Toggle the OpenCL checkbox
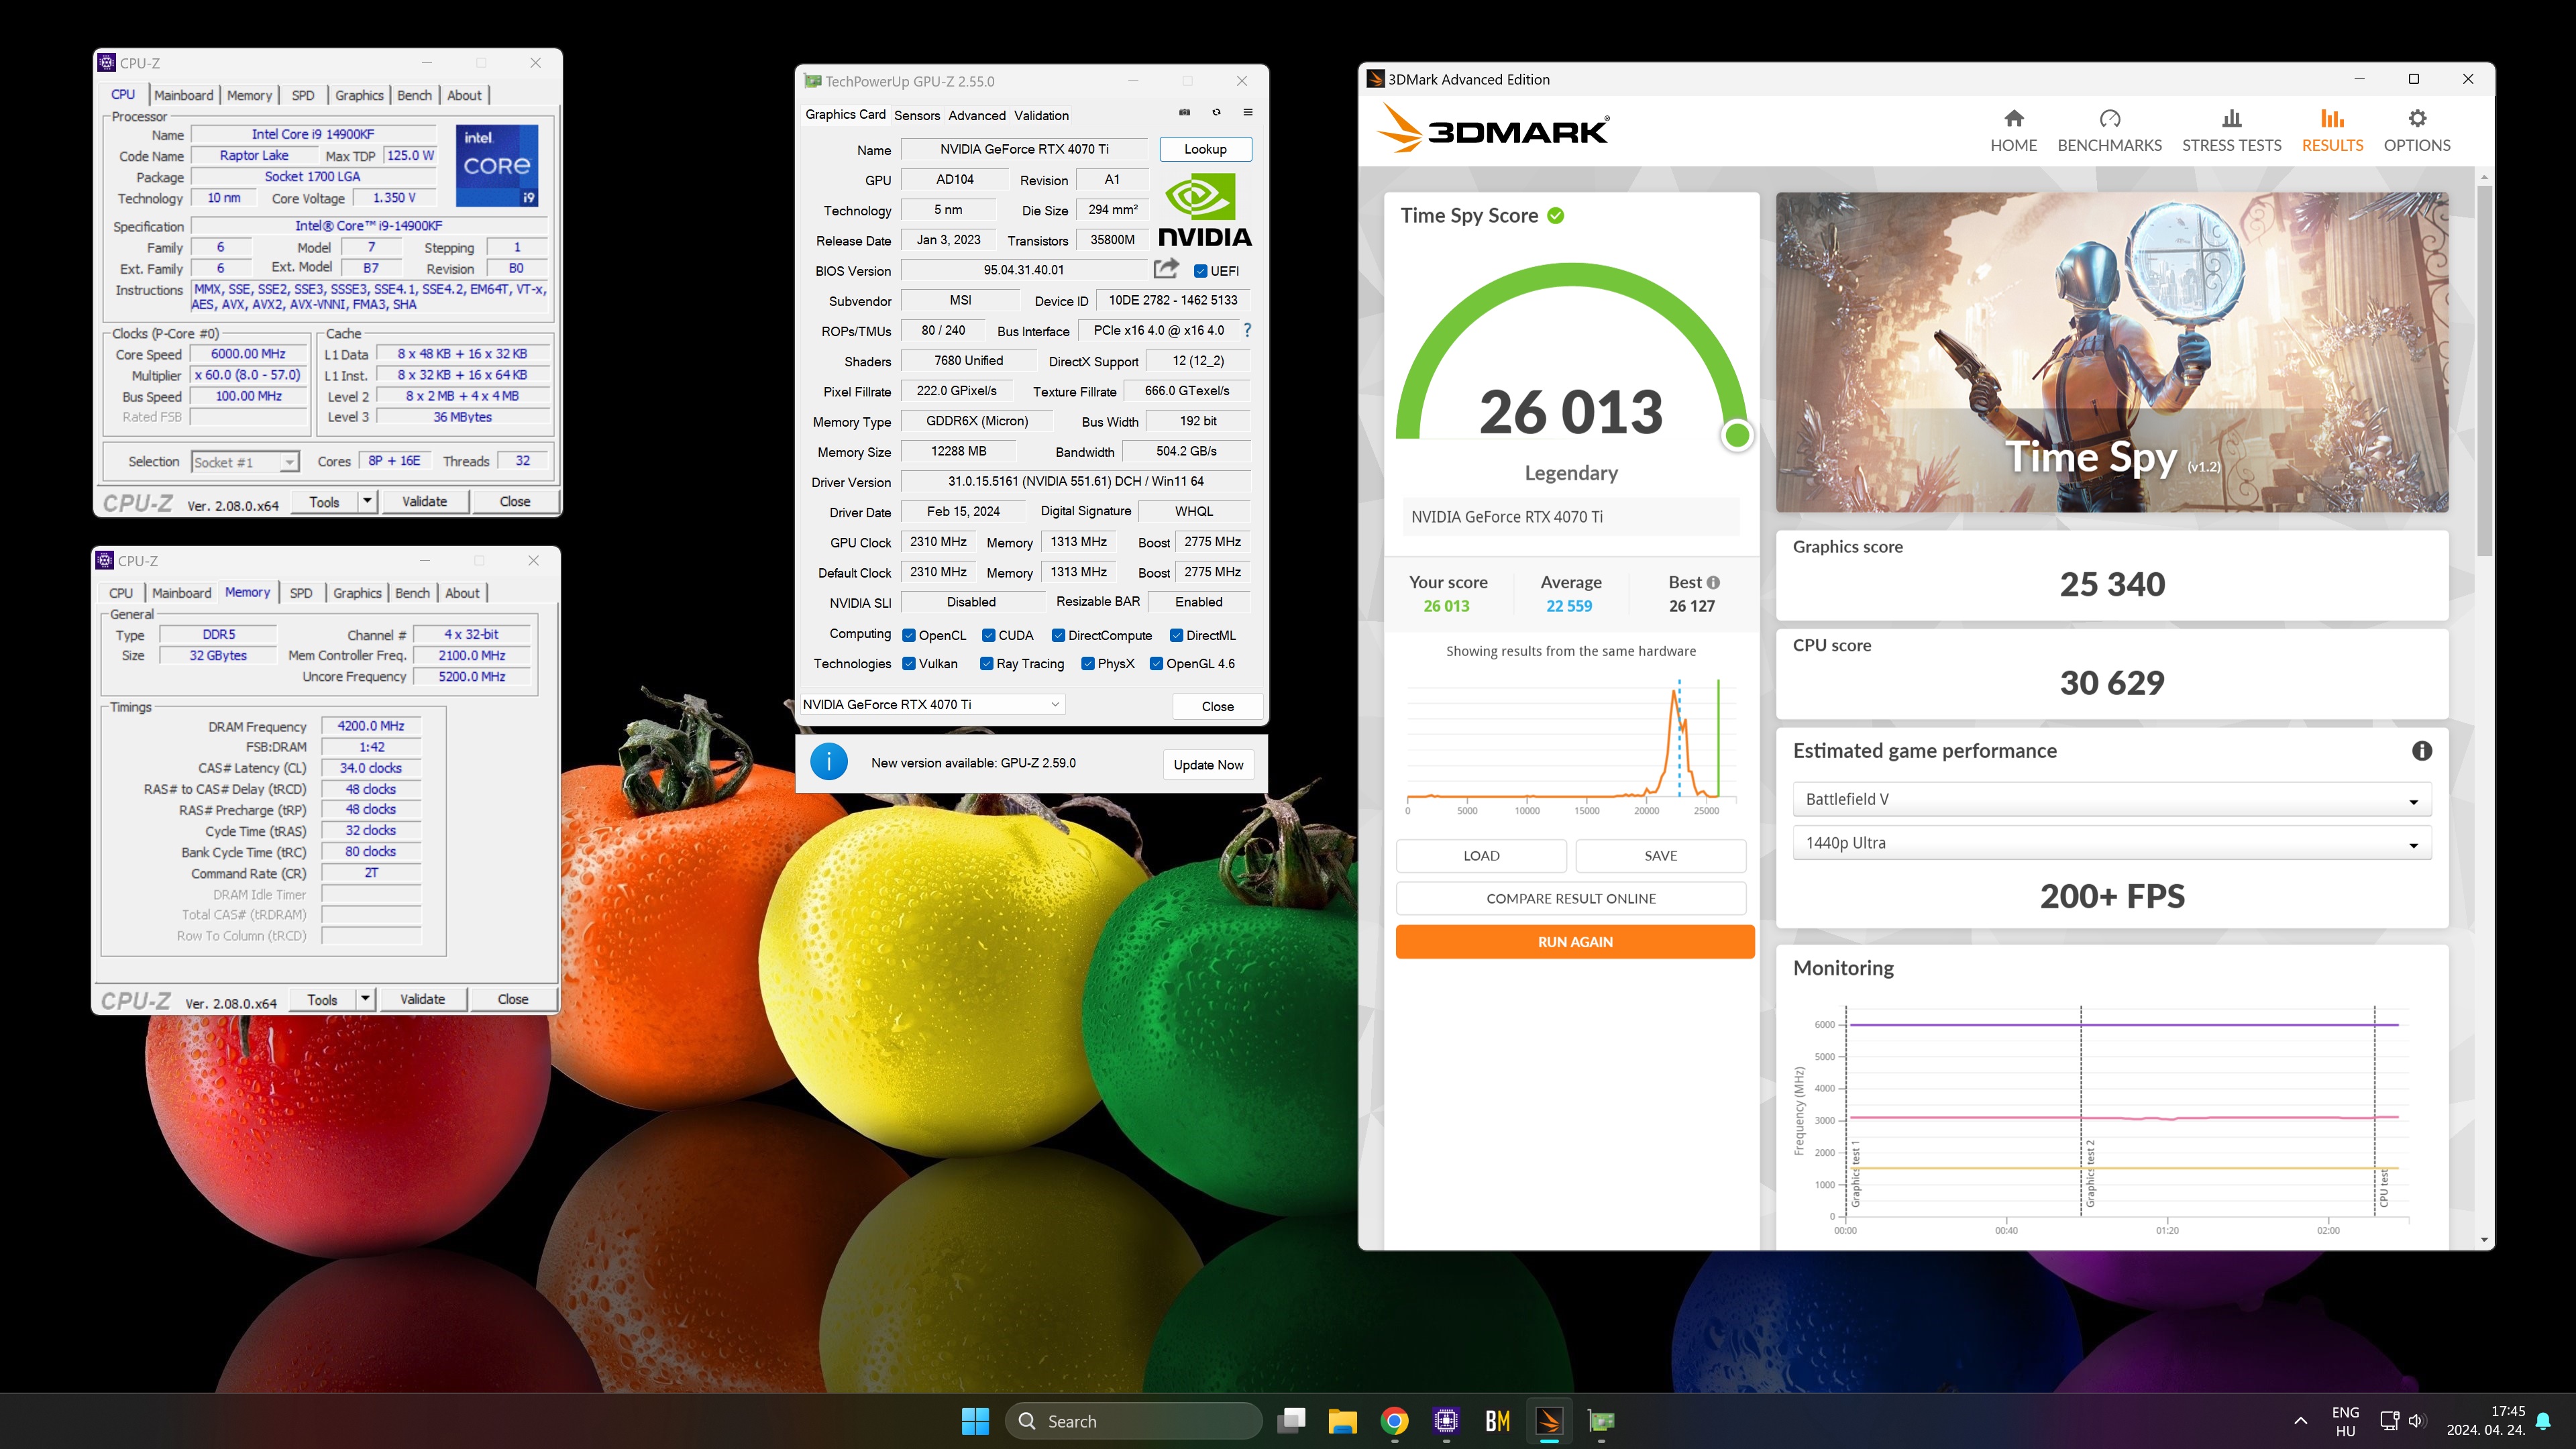 click(x=908, y=635)
